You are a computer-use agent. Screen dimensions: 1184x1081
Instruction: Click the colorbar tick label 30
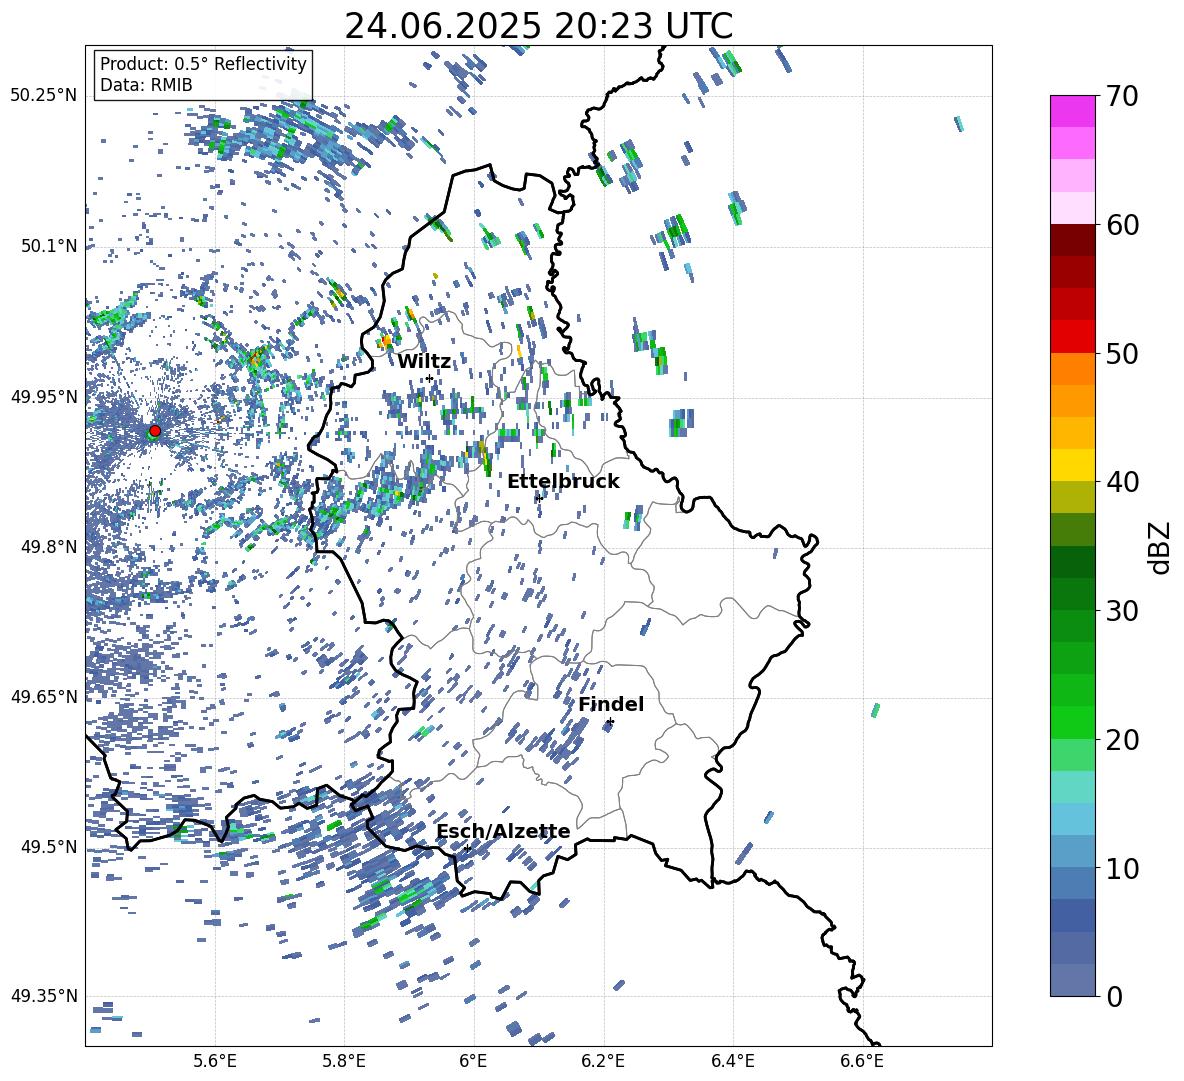(1122, 611)
